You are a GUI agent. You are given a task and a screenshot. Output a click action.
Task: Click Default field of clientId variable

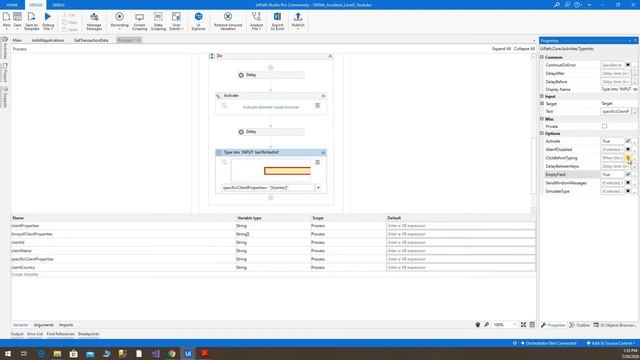coord(460,242)
